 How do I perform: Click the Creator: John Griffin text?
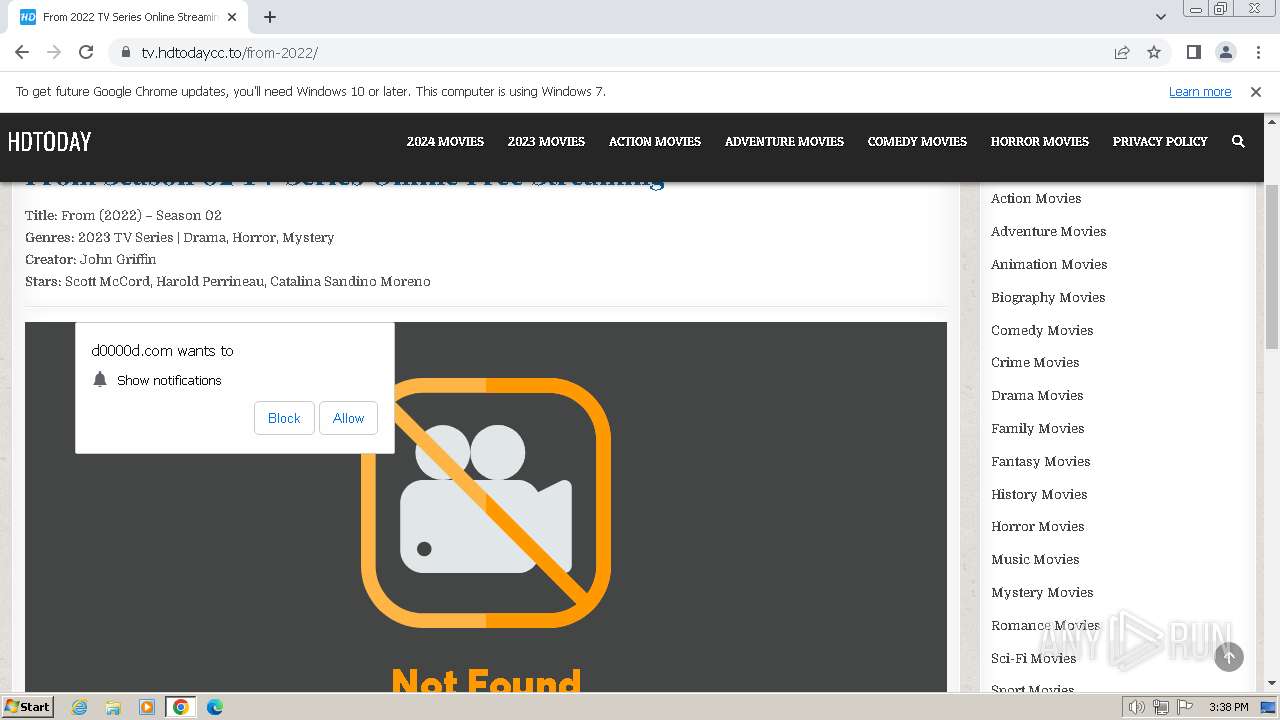[x=91, y=259]
